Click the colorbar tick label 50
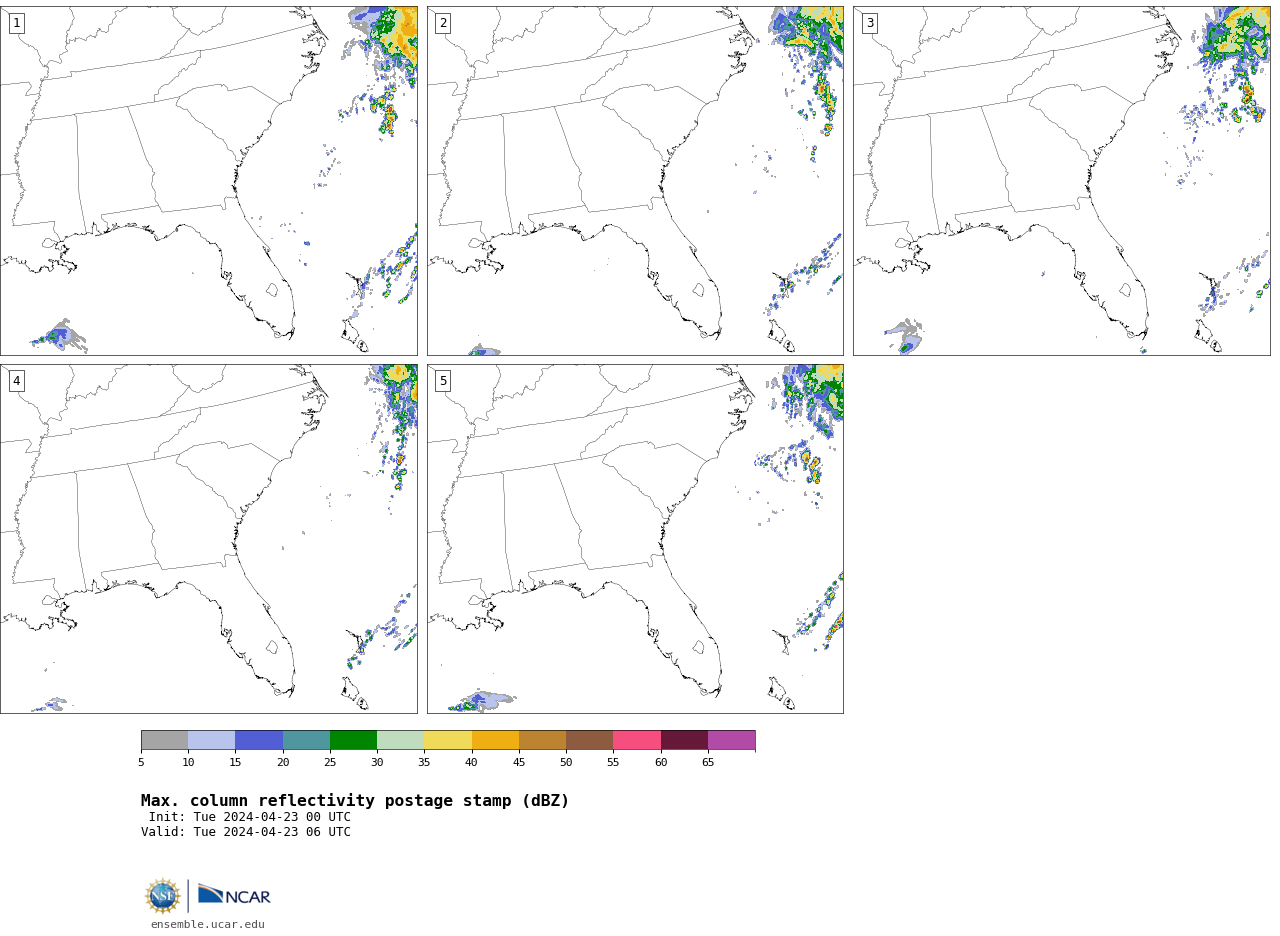 point(566,762)
